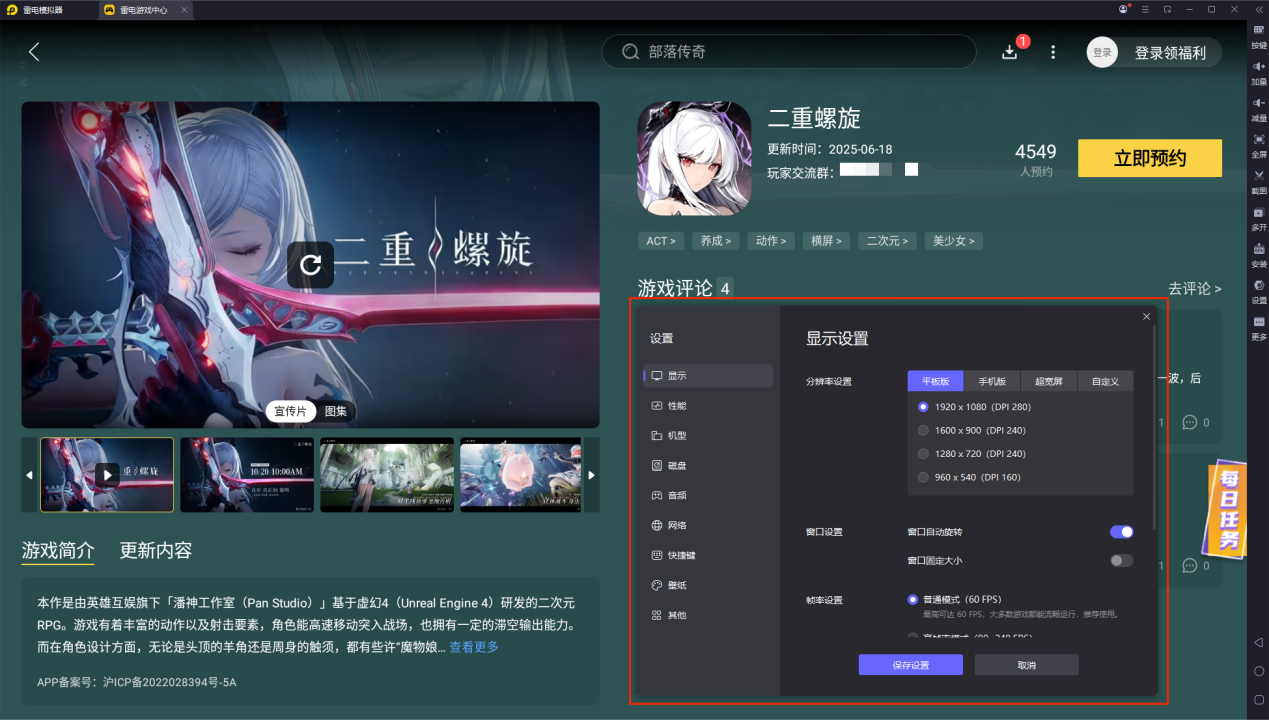Open the user account icon in title bar
The height and width of the screenshot is (720, 1269).
[x=1124, y=9]
